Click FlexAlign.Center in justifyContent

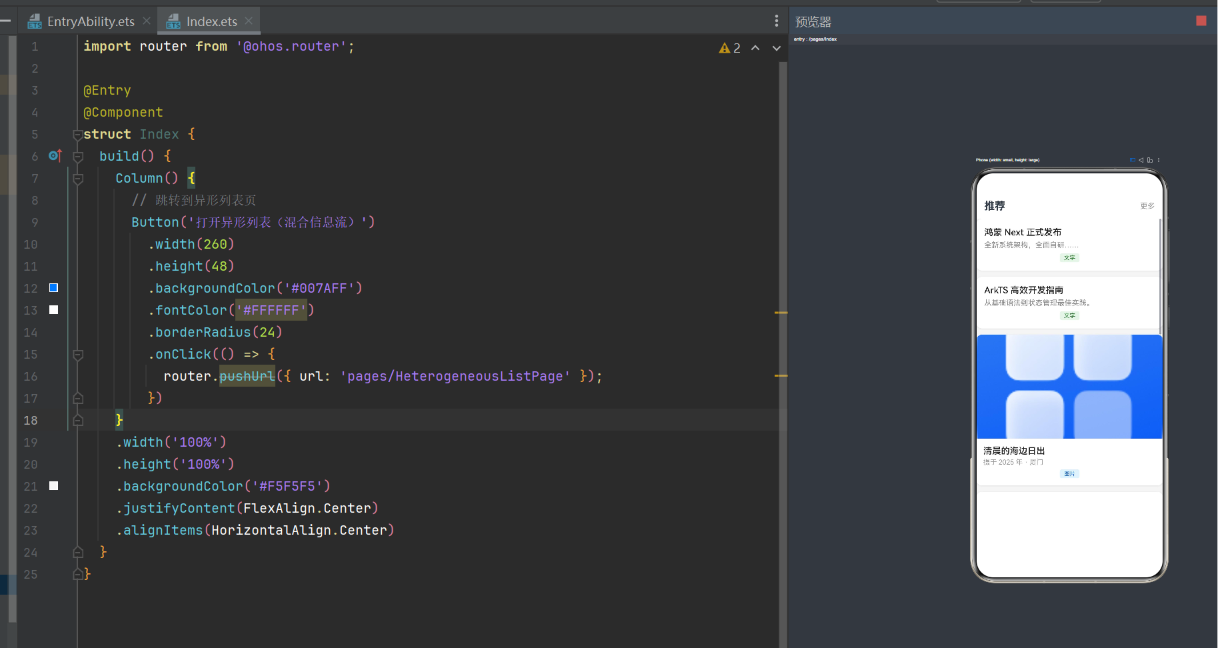pos(307,508)
